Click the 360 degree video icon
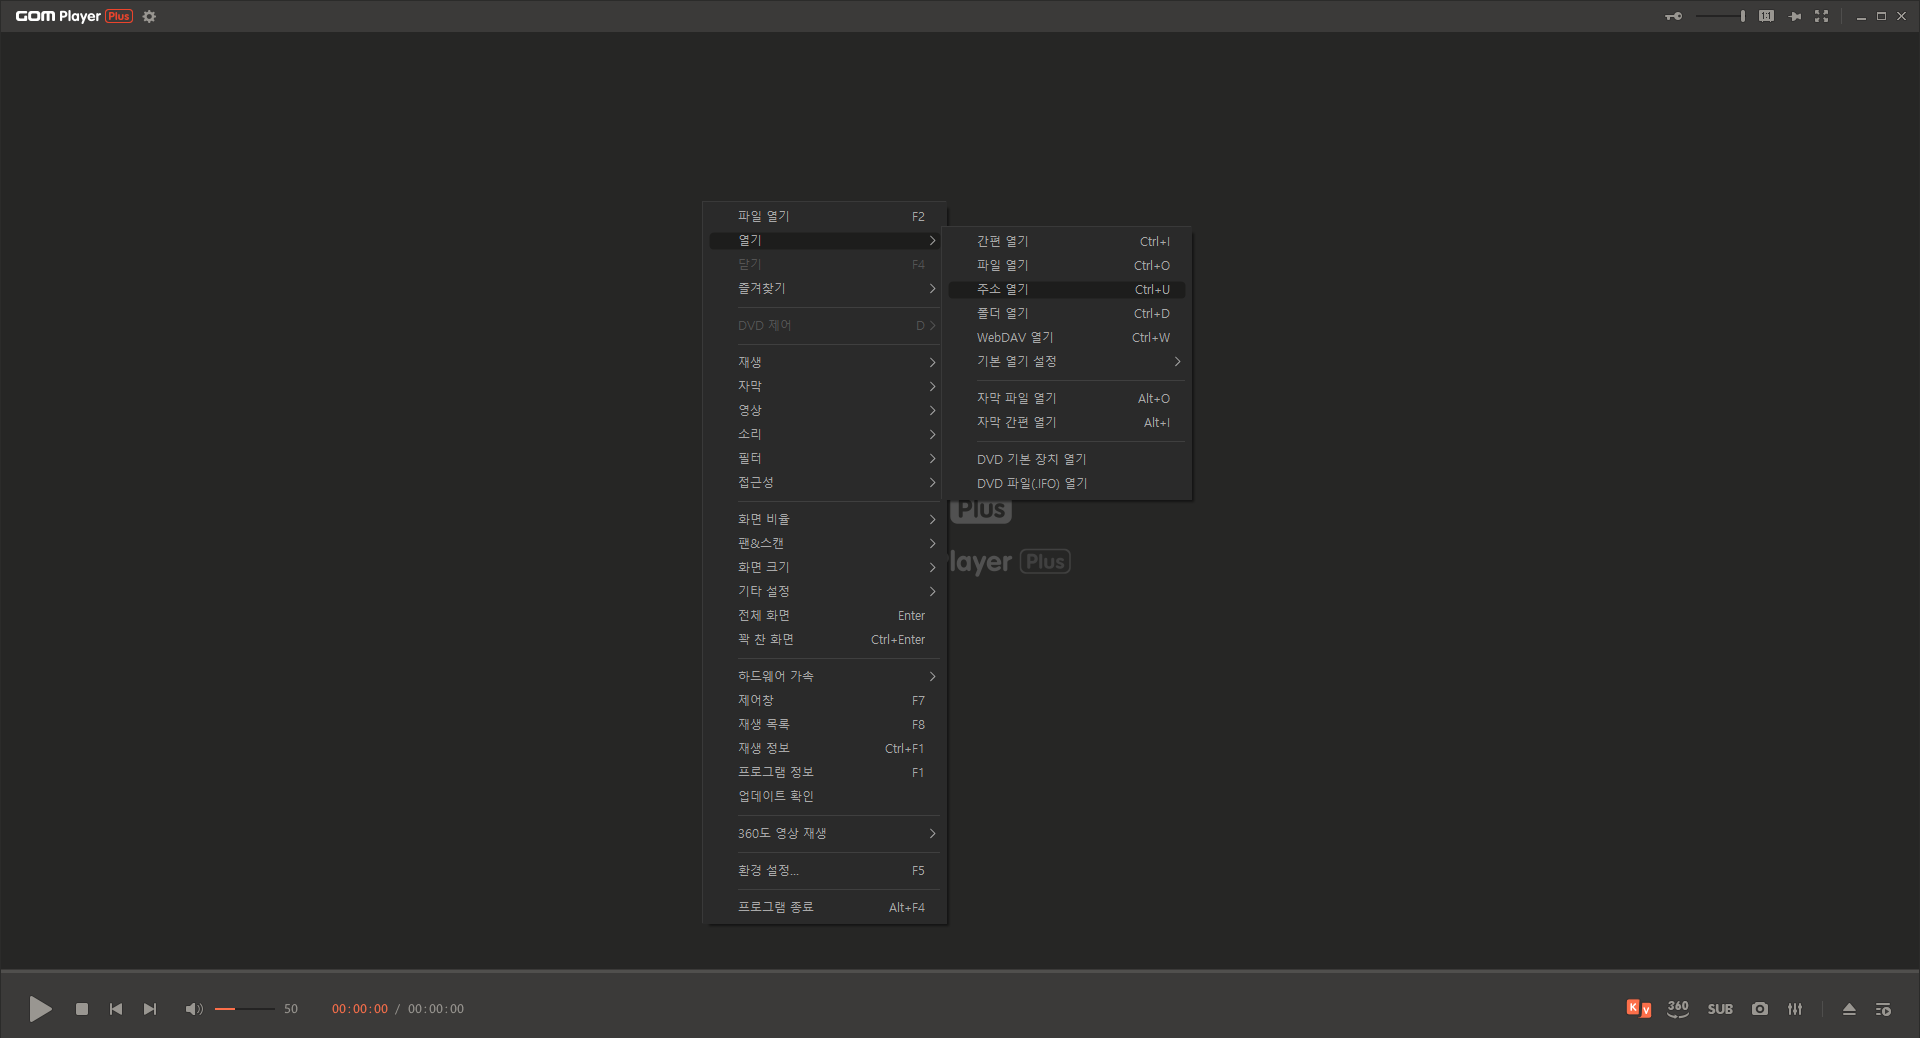 pyautogui.click(x=1678, y=1009)
